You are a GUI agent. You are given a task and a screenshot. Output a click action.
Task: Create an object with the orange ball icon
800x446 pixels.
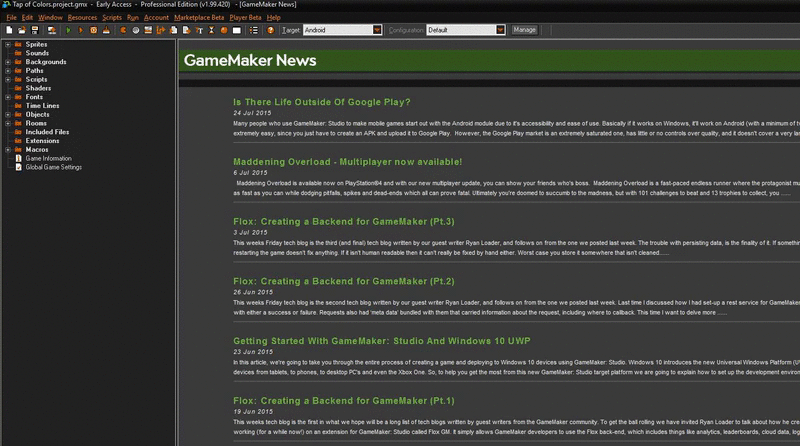pos(224,30)
